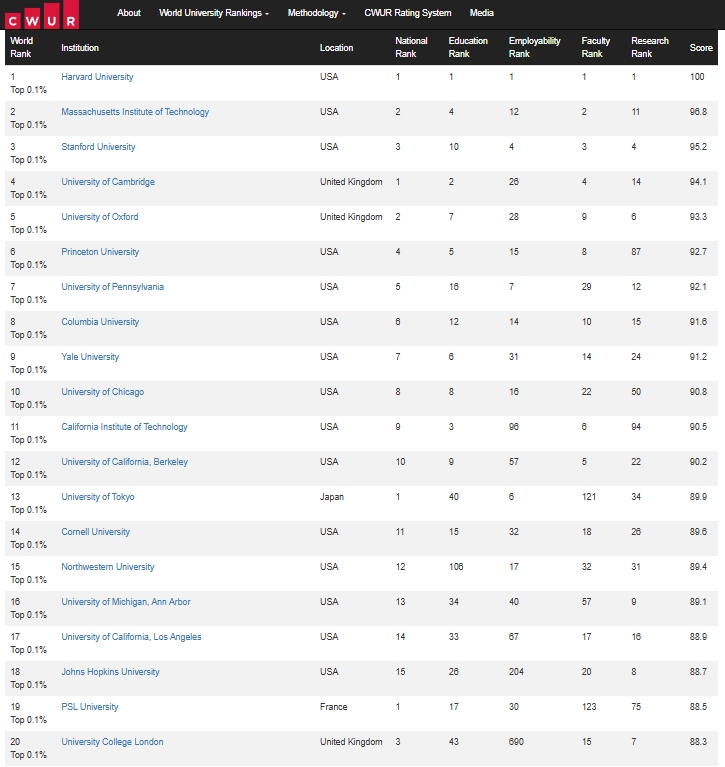Expand the Methodology dropdown

pos(317,13)
